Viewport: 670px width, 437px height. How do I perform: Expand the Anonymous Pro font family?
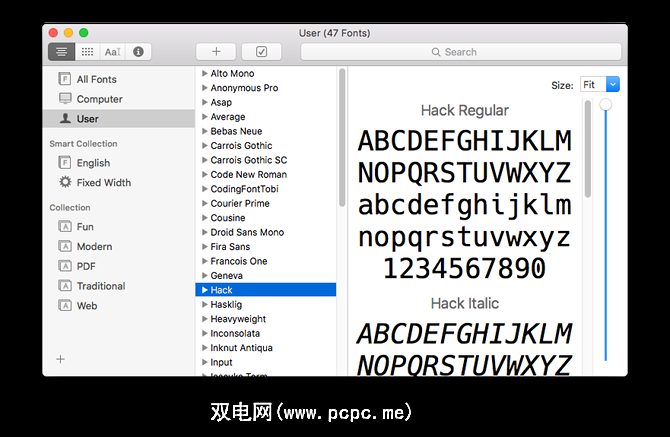click(x=205, y=88)
